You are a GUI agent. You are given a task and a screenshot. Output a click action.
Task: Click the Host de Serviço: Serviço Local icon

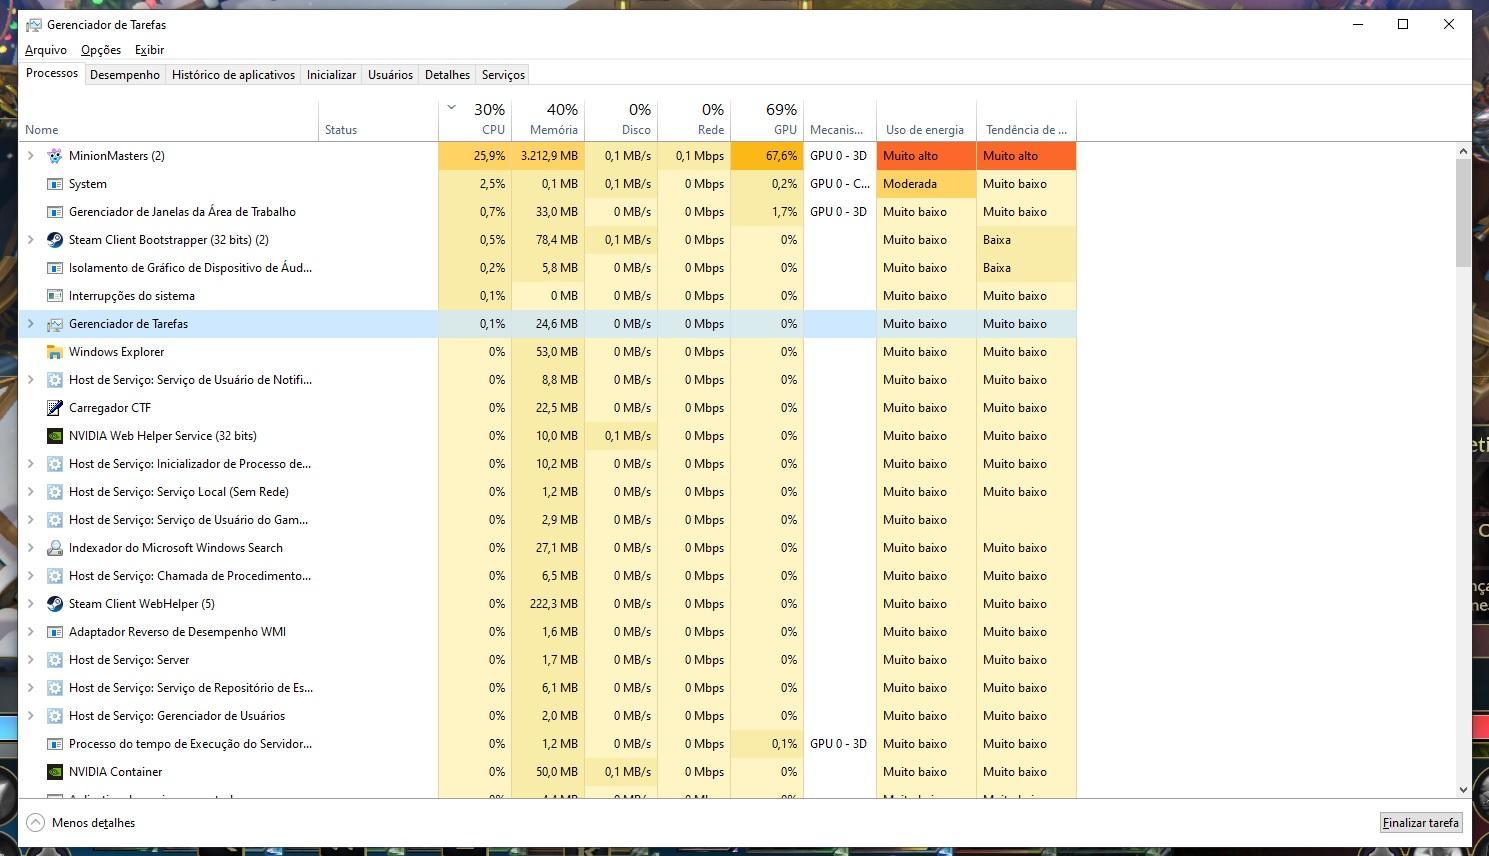click(x=55, y=492)
